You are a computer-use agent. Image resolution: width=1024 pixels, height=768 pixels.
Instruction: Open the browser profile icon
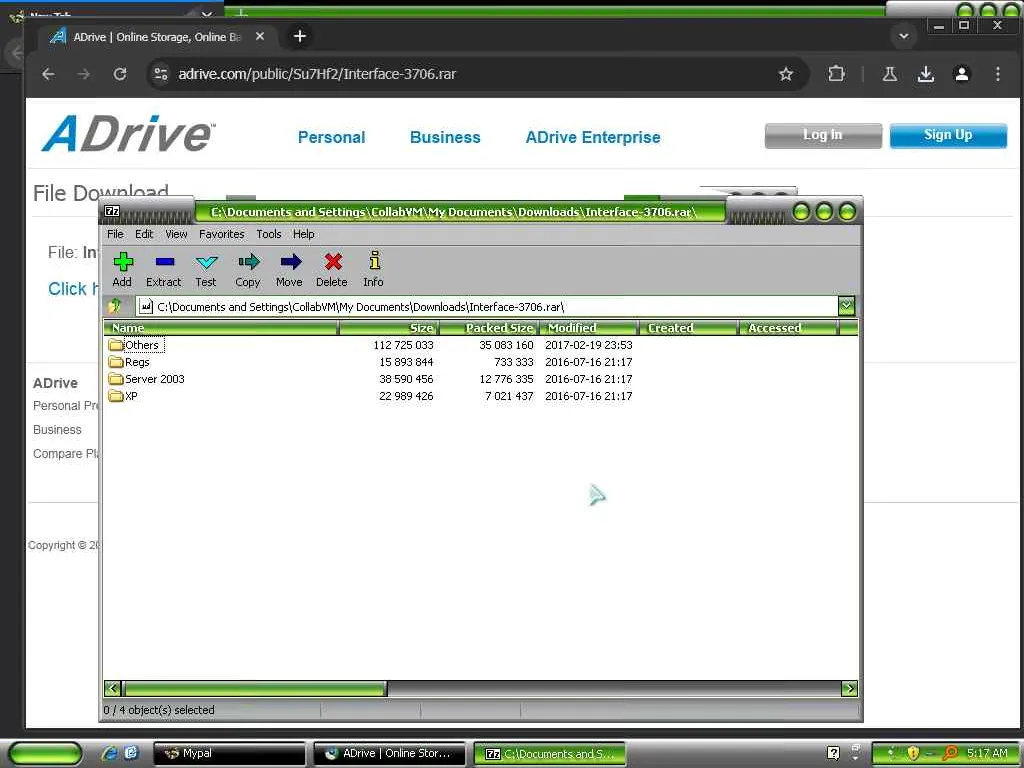coord(961,74)
